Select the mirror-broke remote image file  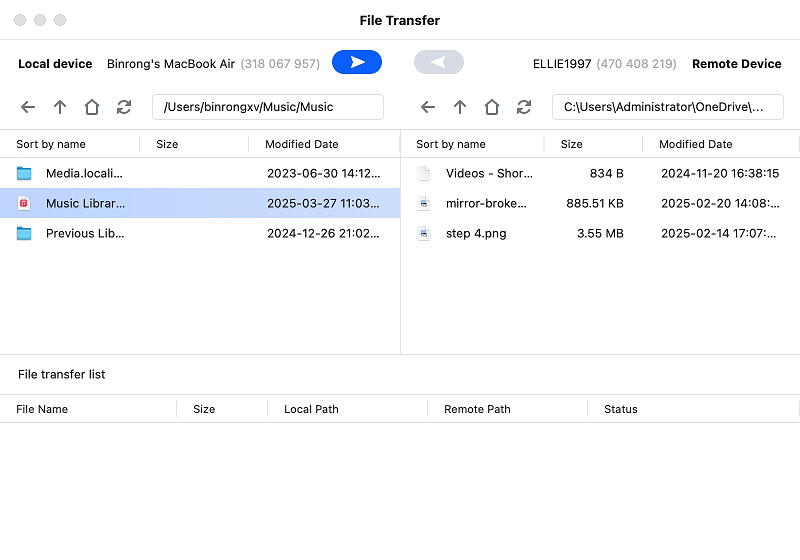tap(486, 203)
